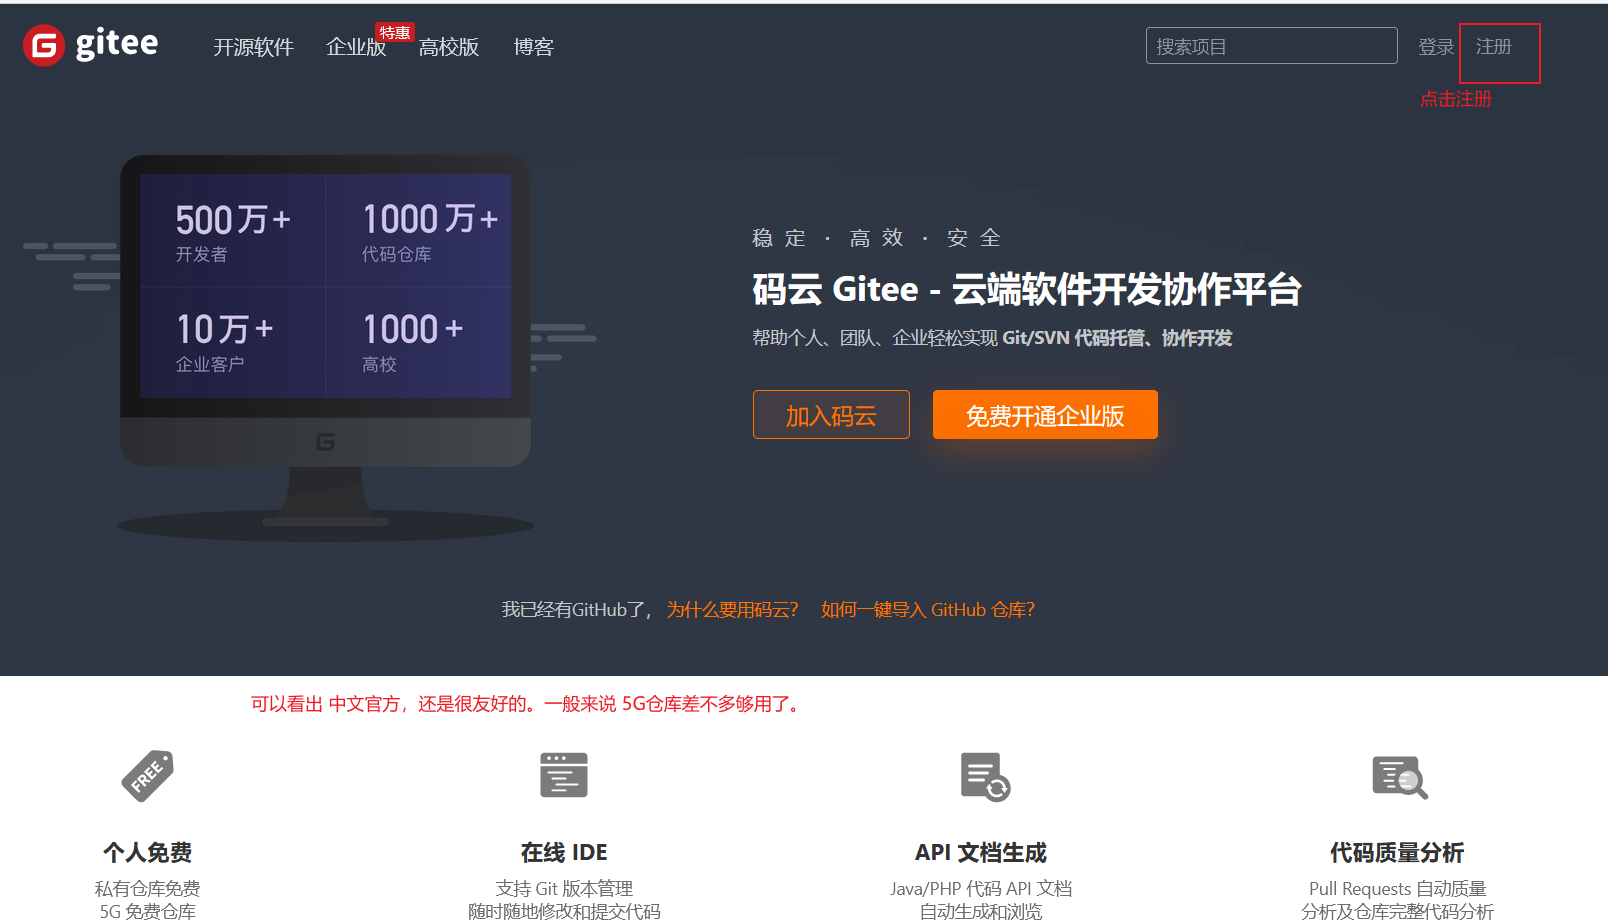Click the 在线 IDE heading

564,853
